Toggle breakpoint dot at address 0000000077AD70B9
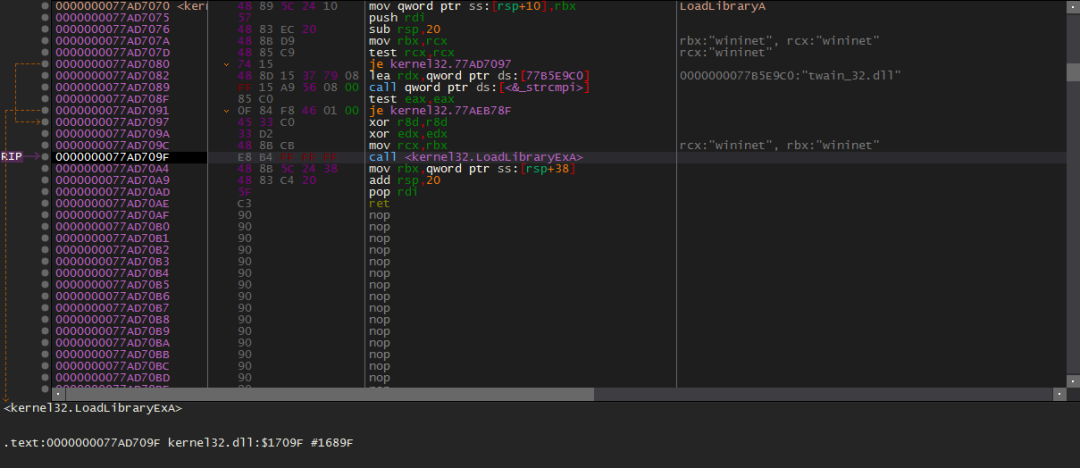The image size is (1080, 468). click(x=45, y=331)
